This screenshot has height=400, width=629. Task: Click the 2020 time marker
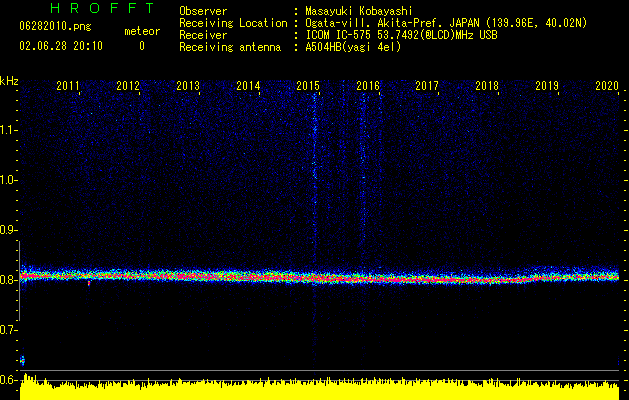(x=607, y=85)
